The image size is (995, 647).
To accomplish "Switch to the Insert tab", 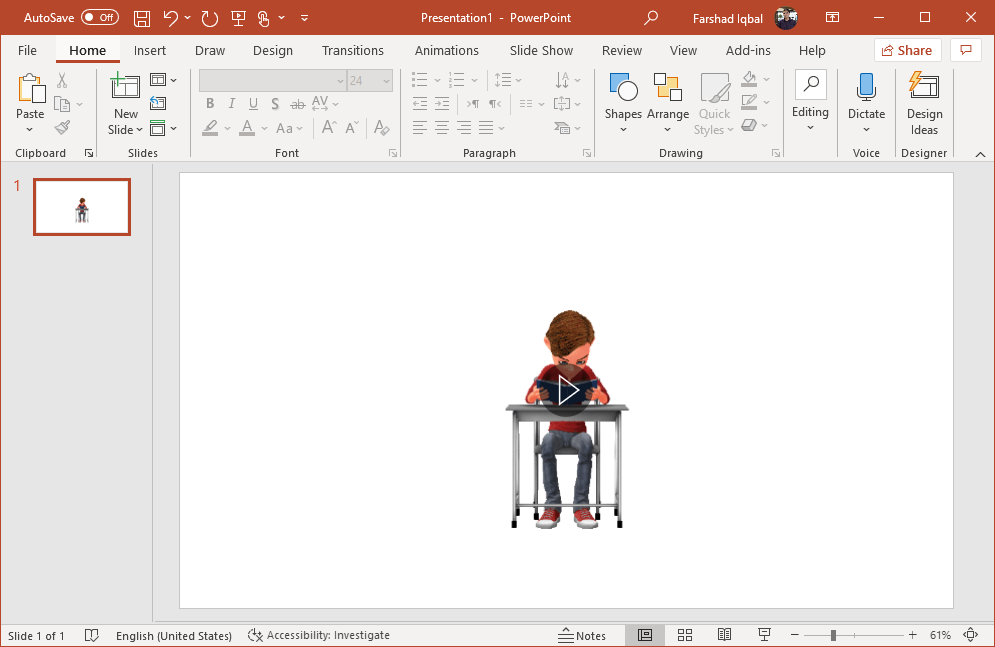I will tap(150, 50).
